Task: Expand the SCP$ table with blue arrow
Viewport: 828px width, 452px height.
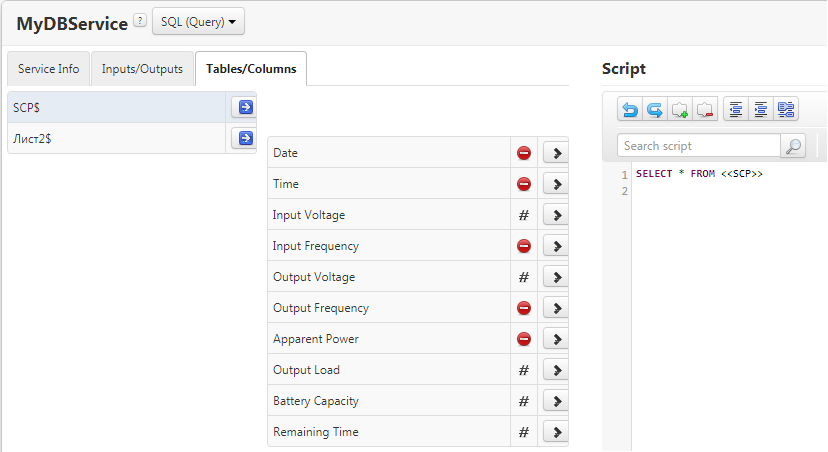Action: point(243,107)
